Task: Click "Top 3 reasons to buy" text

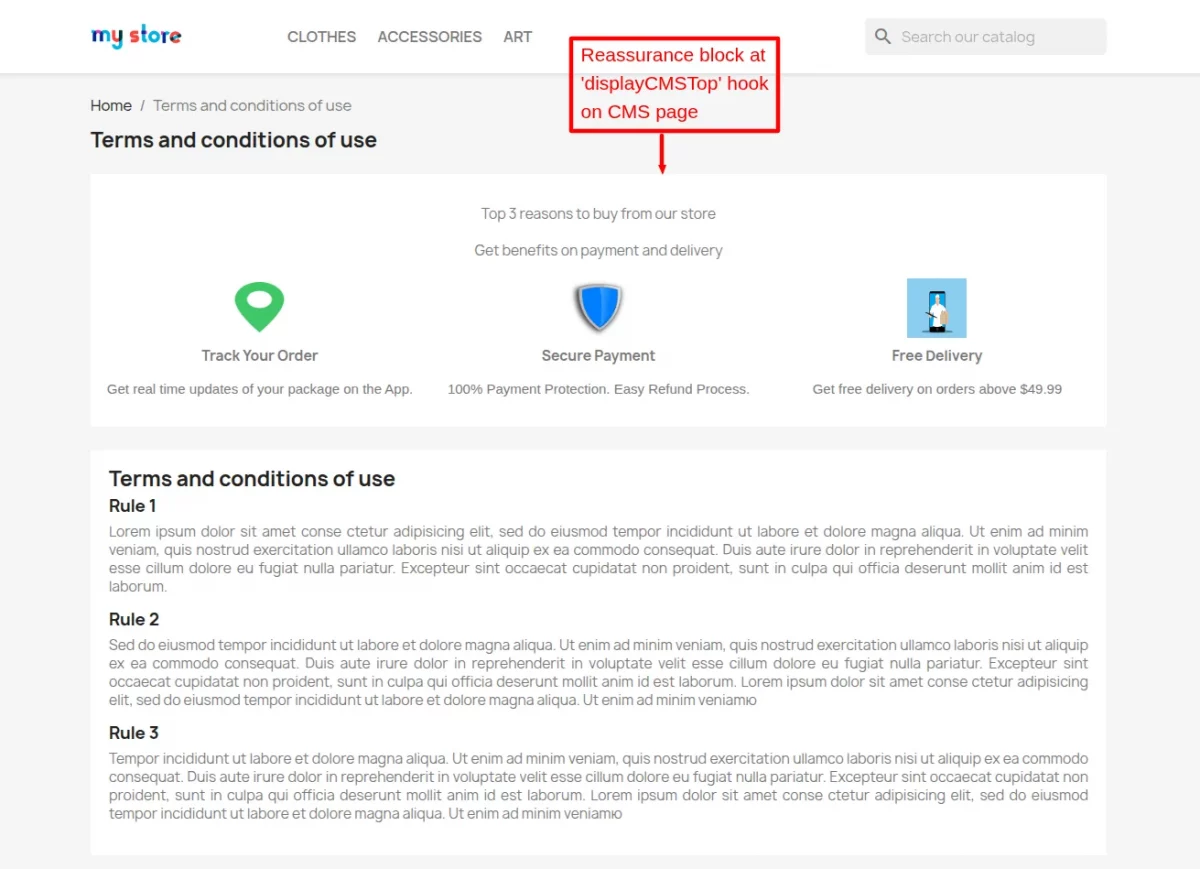Action: tap(598, 214)
